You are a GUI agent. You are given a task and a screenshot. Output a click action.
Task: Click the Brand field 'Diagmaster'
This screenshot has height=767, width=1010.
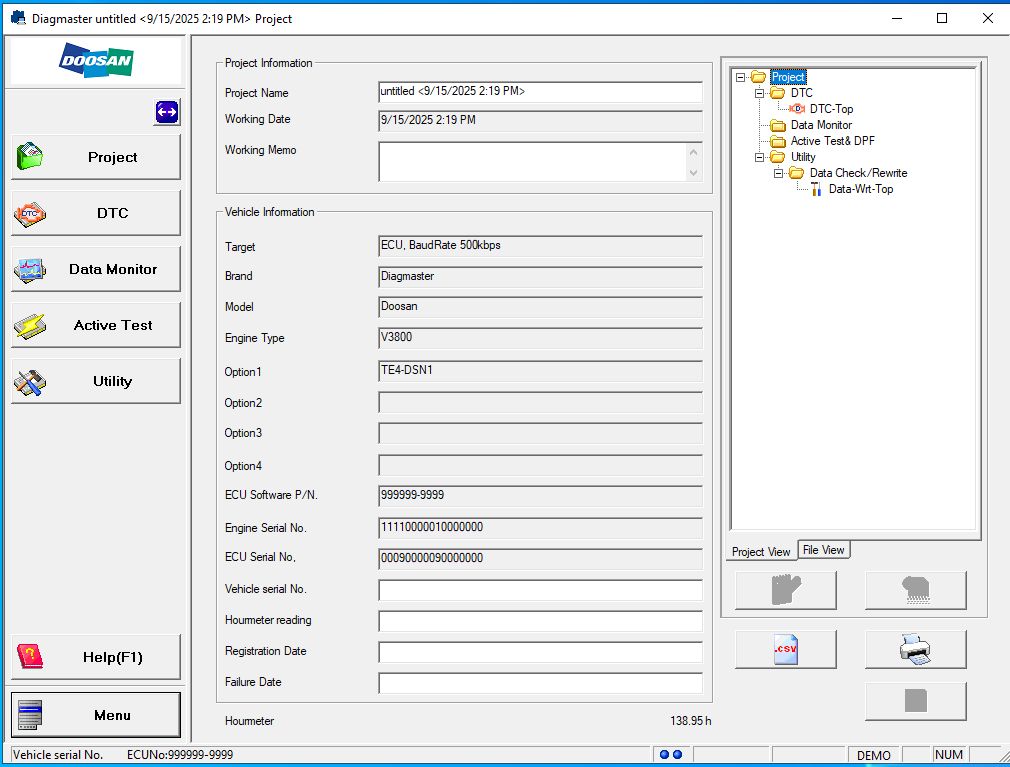540,277
